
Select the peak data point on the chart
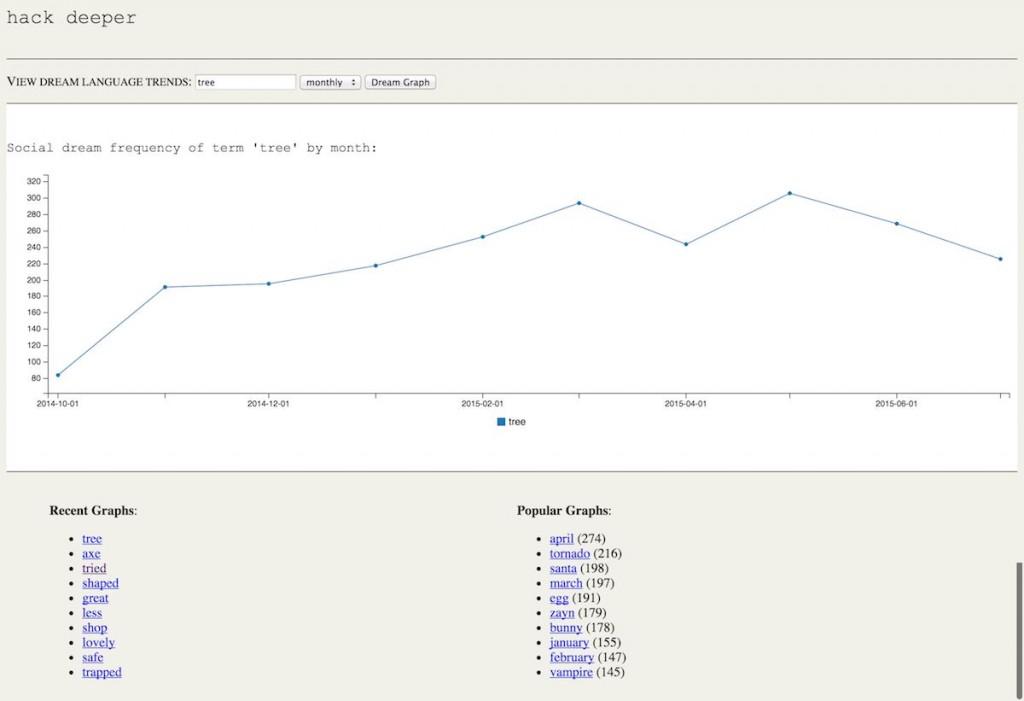pos(791,193)
